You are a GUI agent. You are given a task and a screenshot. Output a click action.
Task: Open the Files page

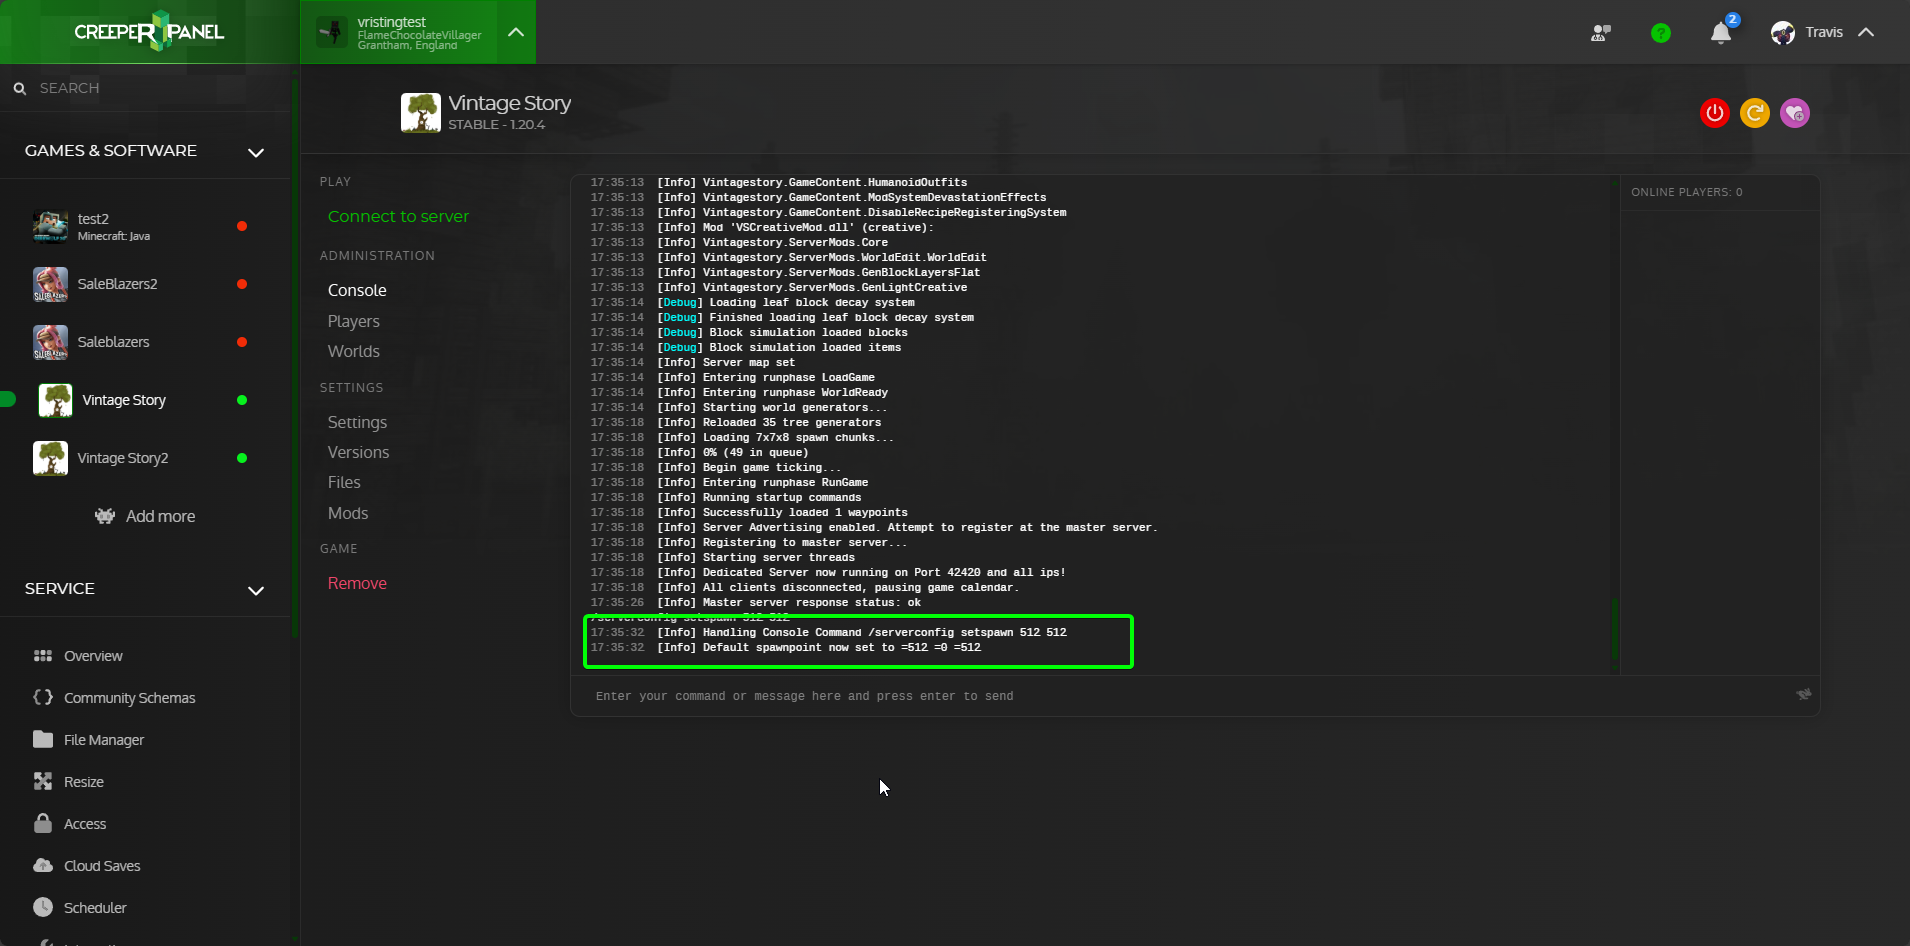344,482
